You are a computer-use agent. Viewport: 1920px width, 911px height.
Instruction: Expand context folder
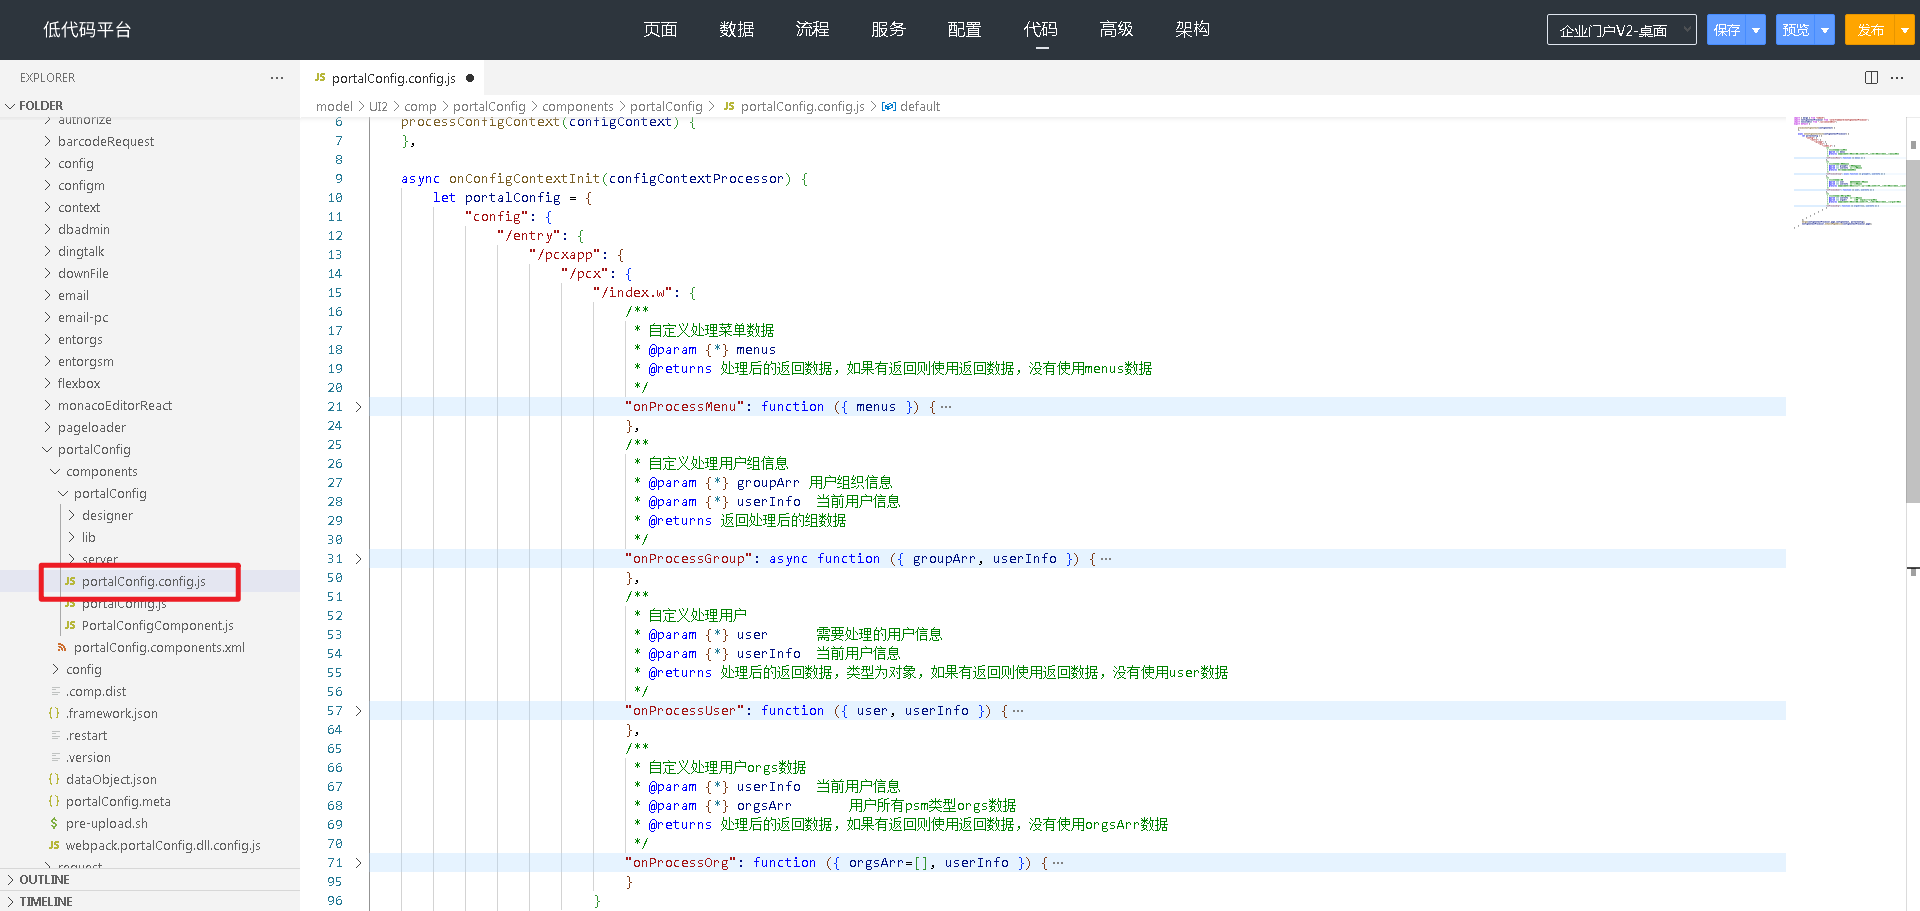coord(79,208)
